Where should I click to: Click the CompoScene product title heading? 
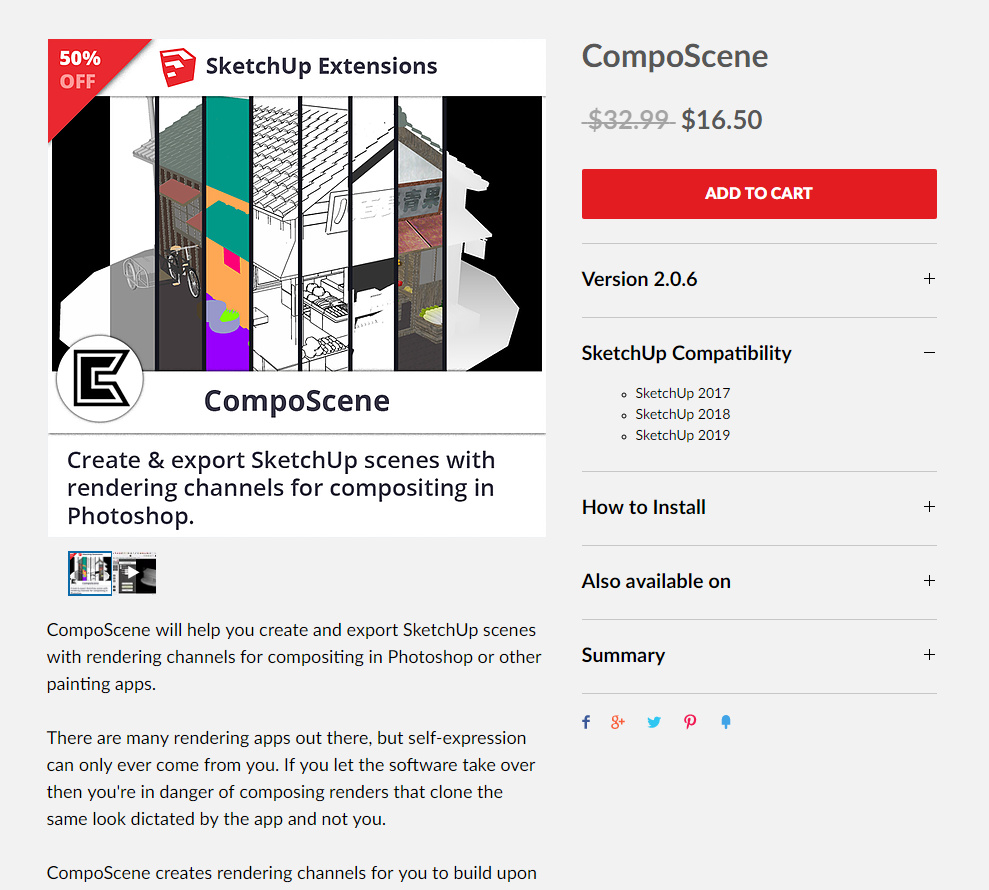point(675,56)
